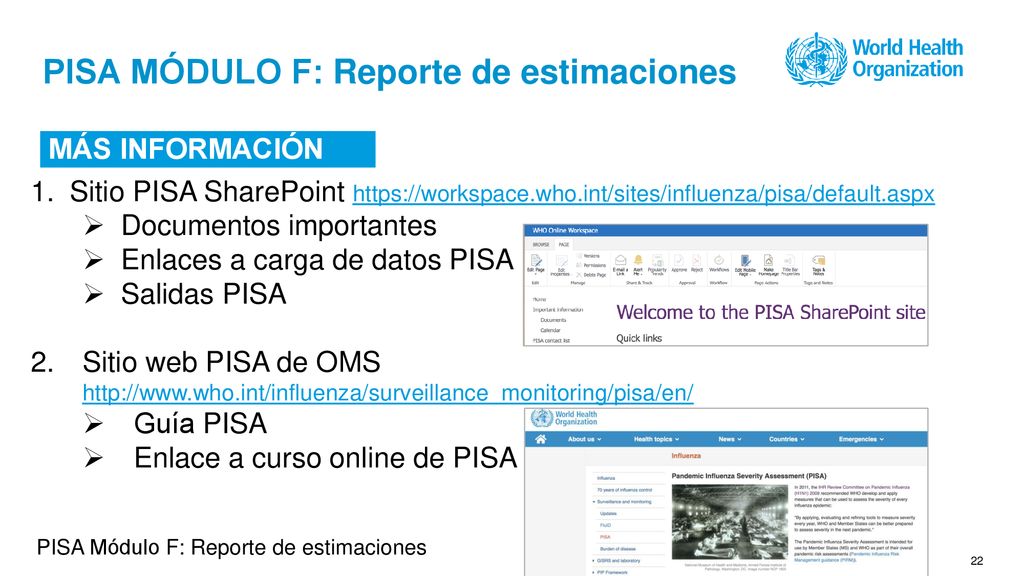Expand Emergencies dropdown menu
The image size is (1024, 576).
[x=861, y=439]
